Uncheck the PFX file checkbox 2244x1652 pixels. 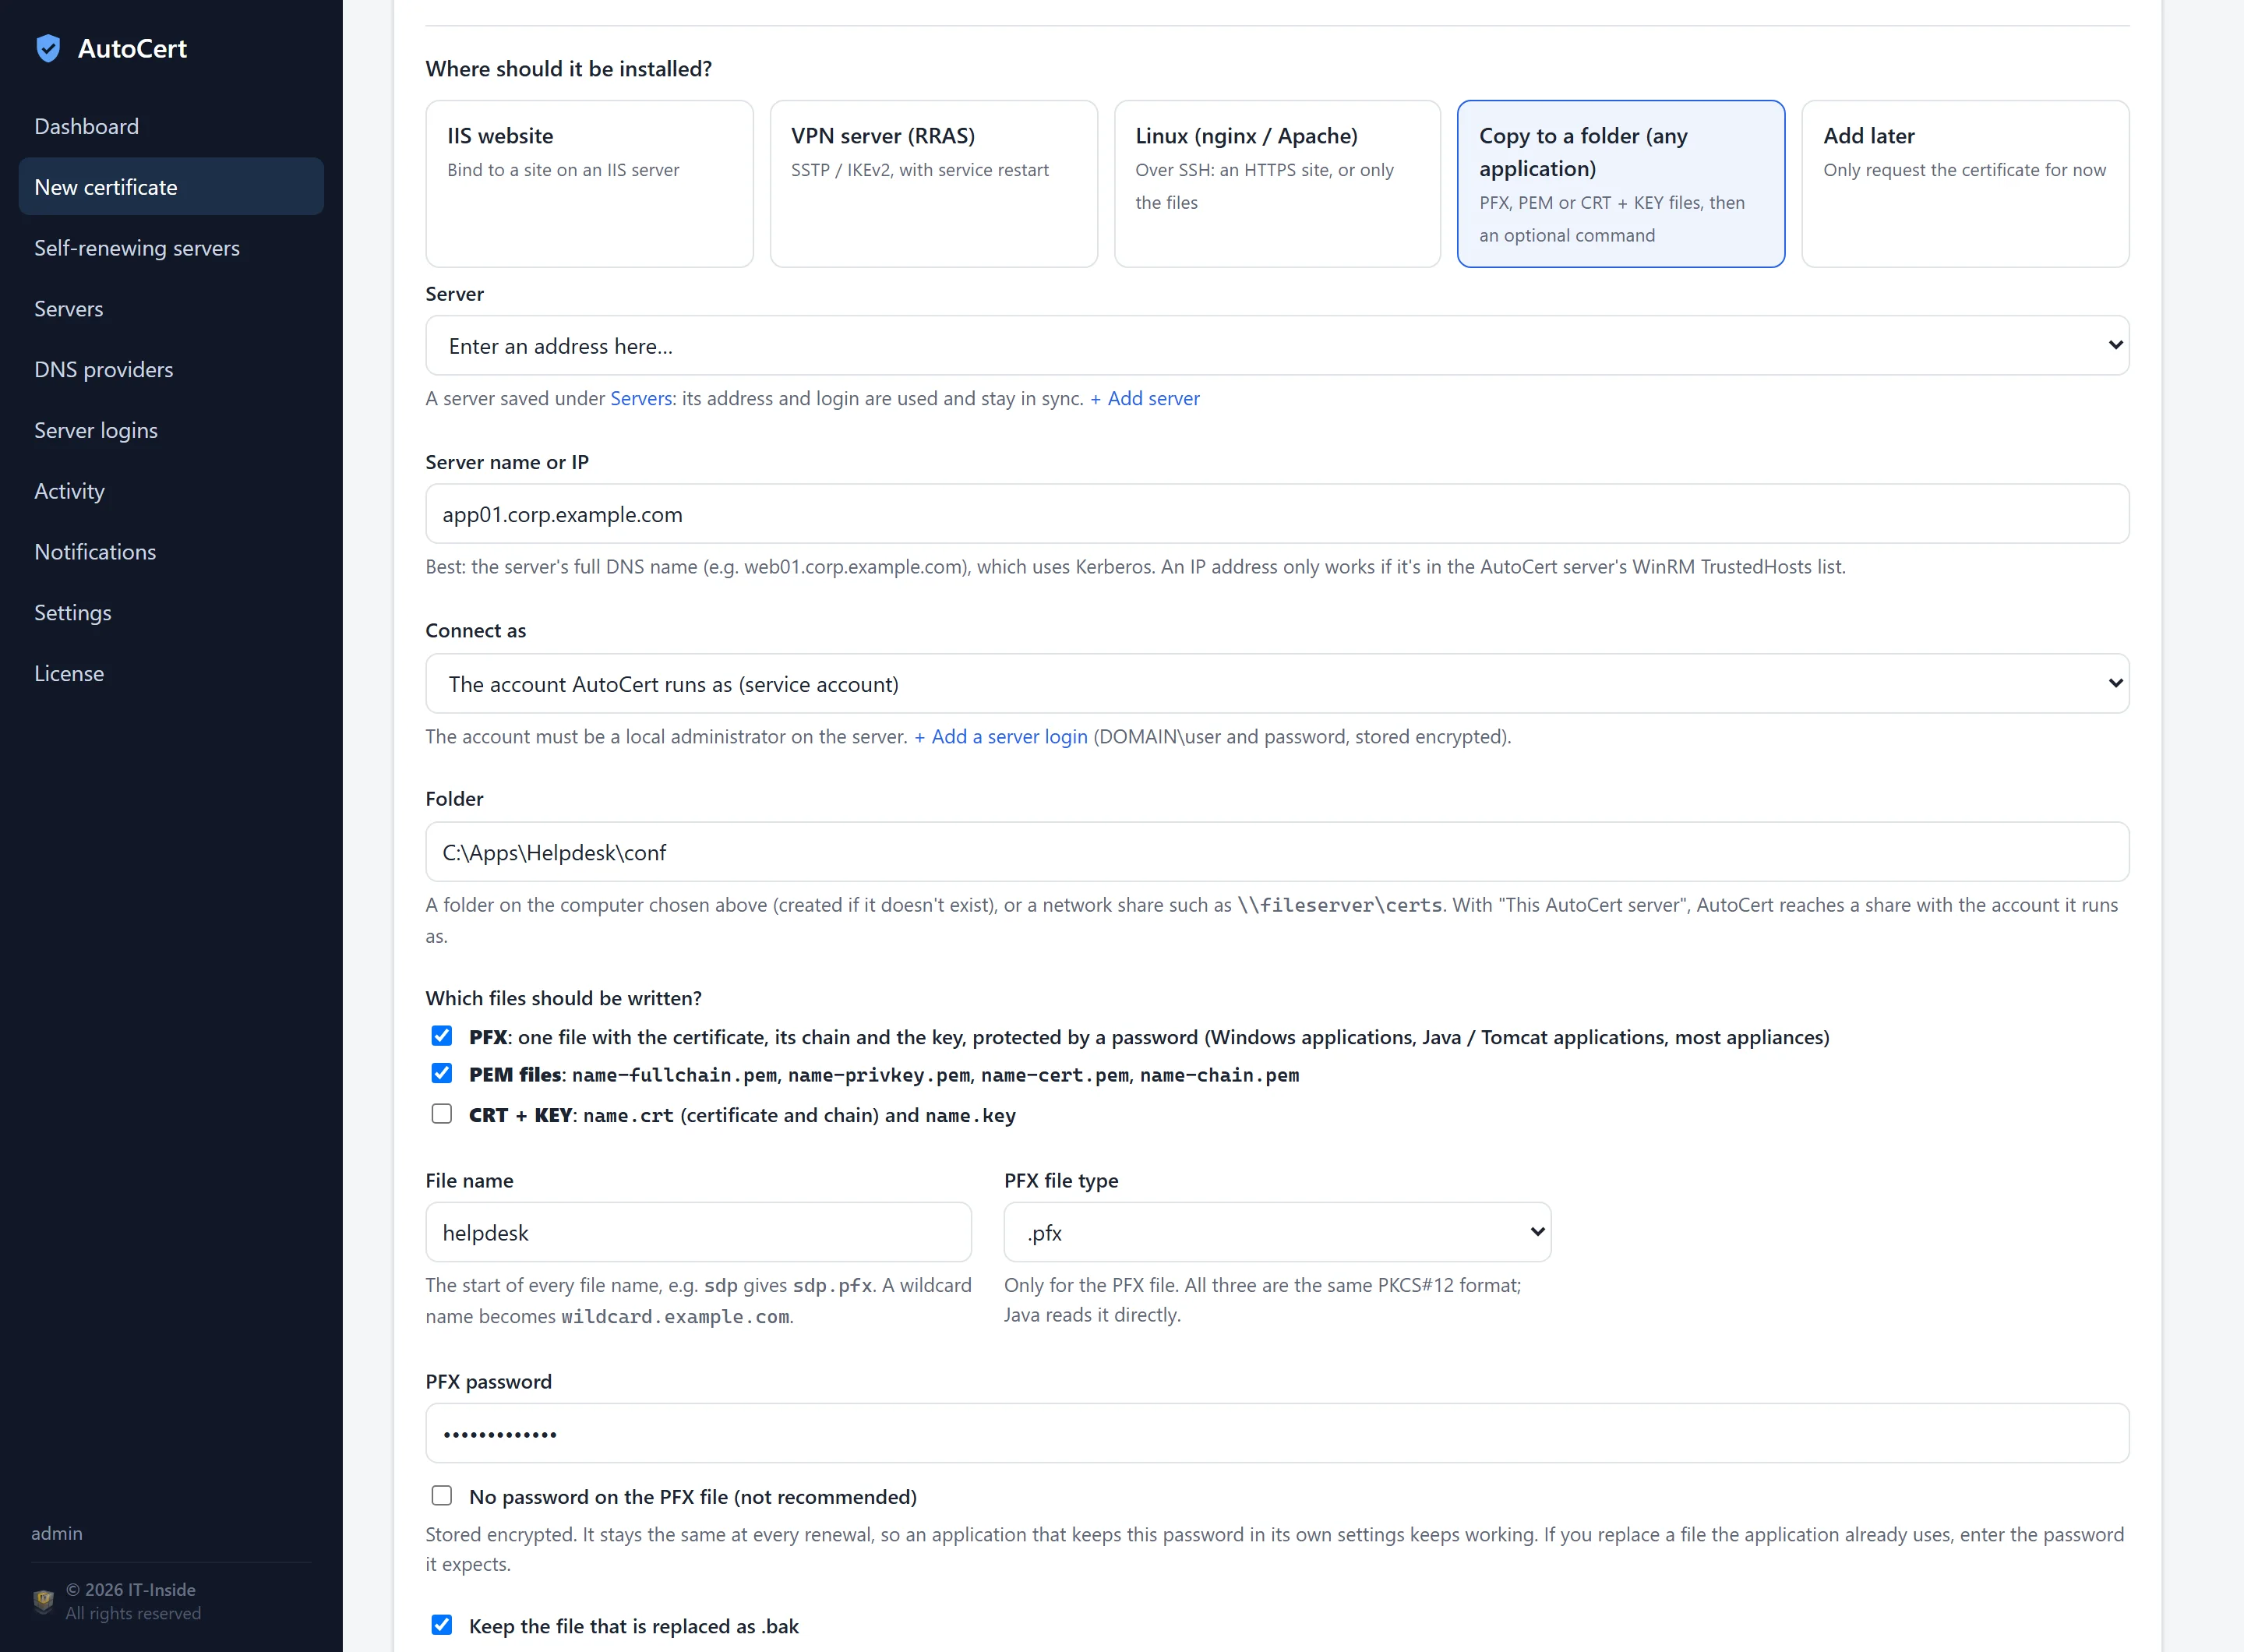[441, 1036]
